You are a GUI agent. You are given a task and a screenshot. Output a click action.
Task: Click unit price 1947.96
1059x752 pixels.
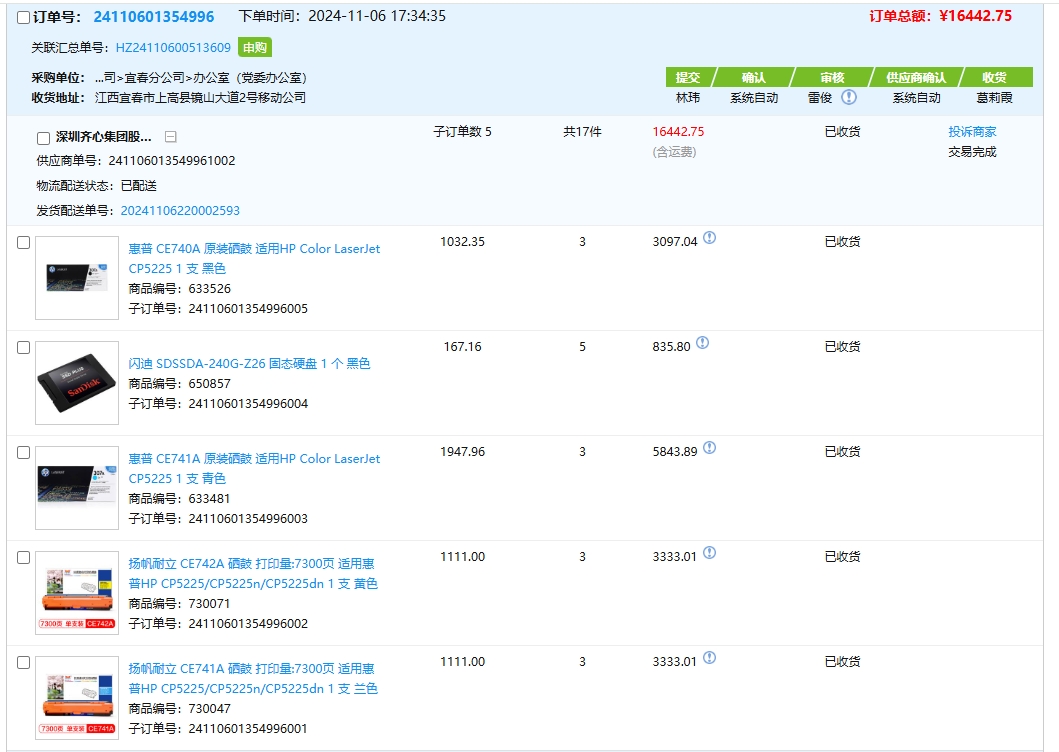coord(463,451)
